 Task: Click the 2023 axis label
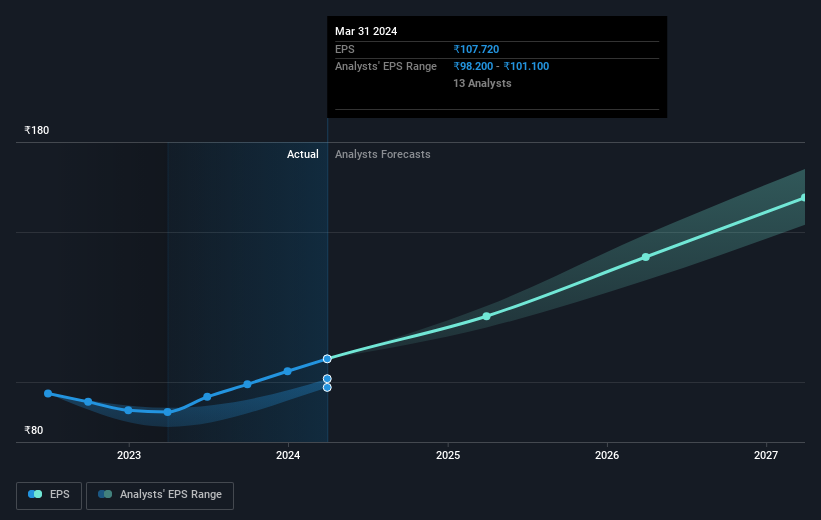tap(129, 456)
